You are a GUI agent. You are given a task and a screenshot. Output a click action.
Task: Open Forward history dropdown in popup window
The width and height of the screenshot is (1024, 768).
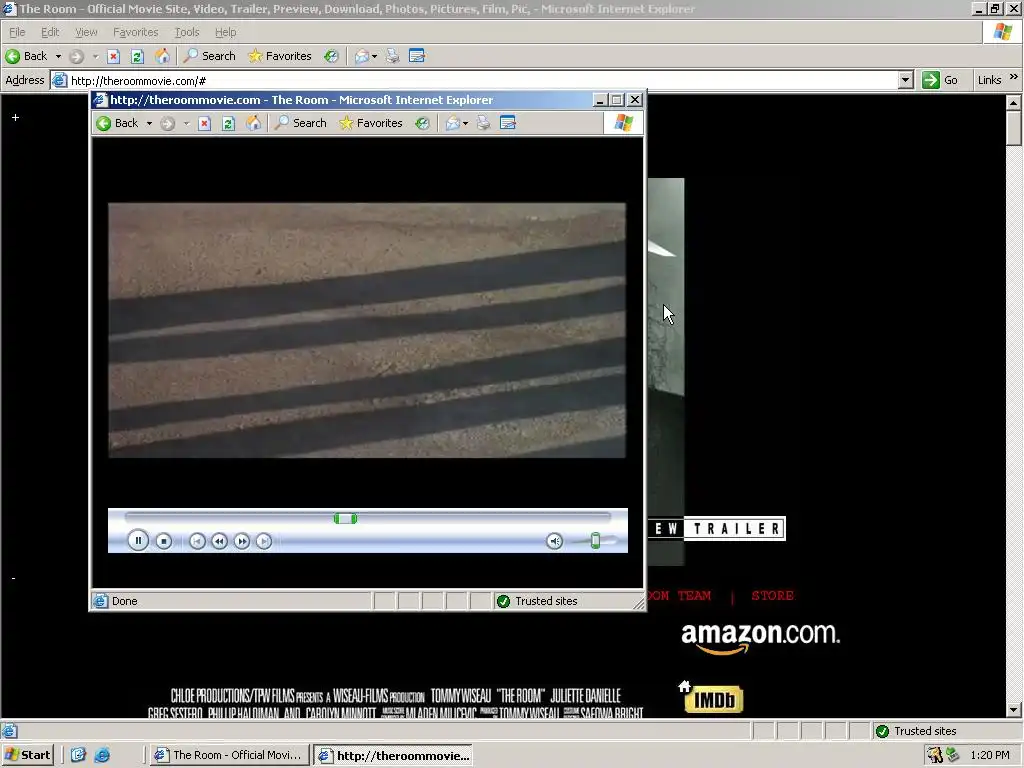click(x=187, y=123)
